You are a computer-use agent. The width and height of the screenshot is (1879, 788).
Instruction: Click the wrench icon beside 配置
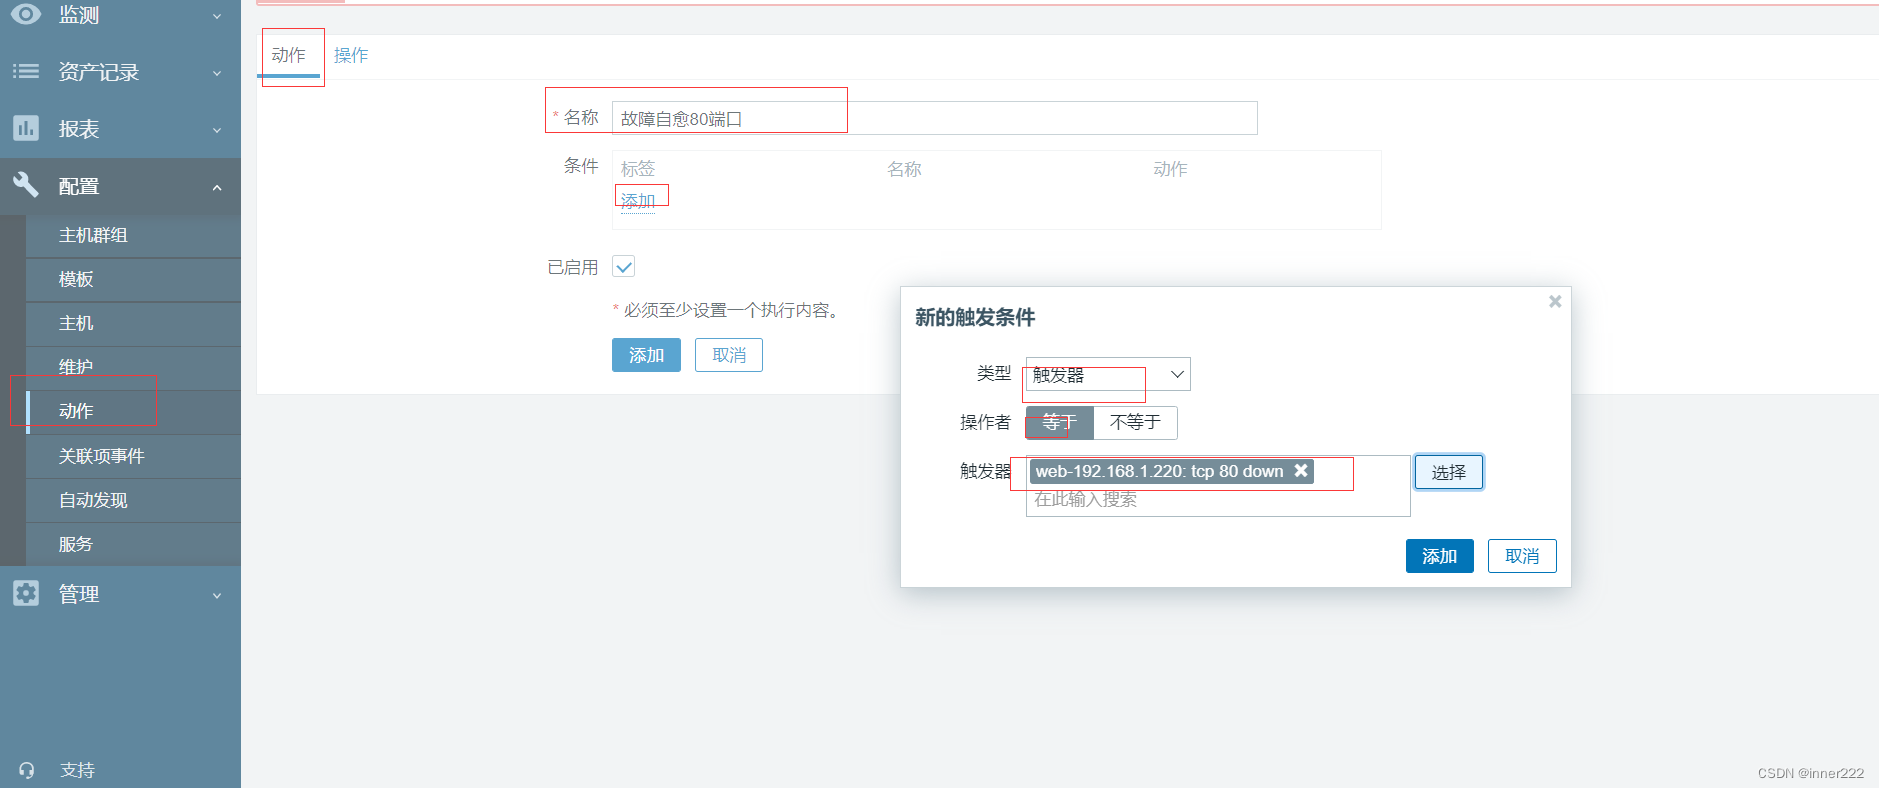click(26, 184)
